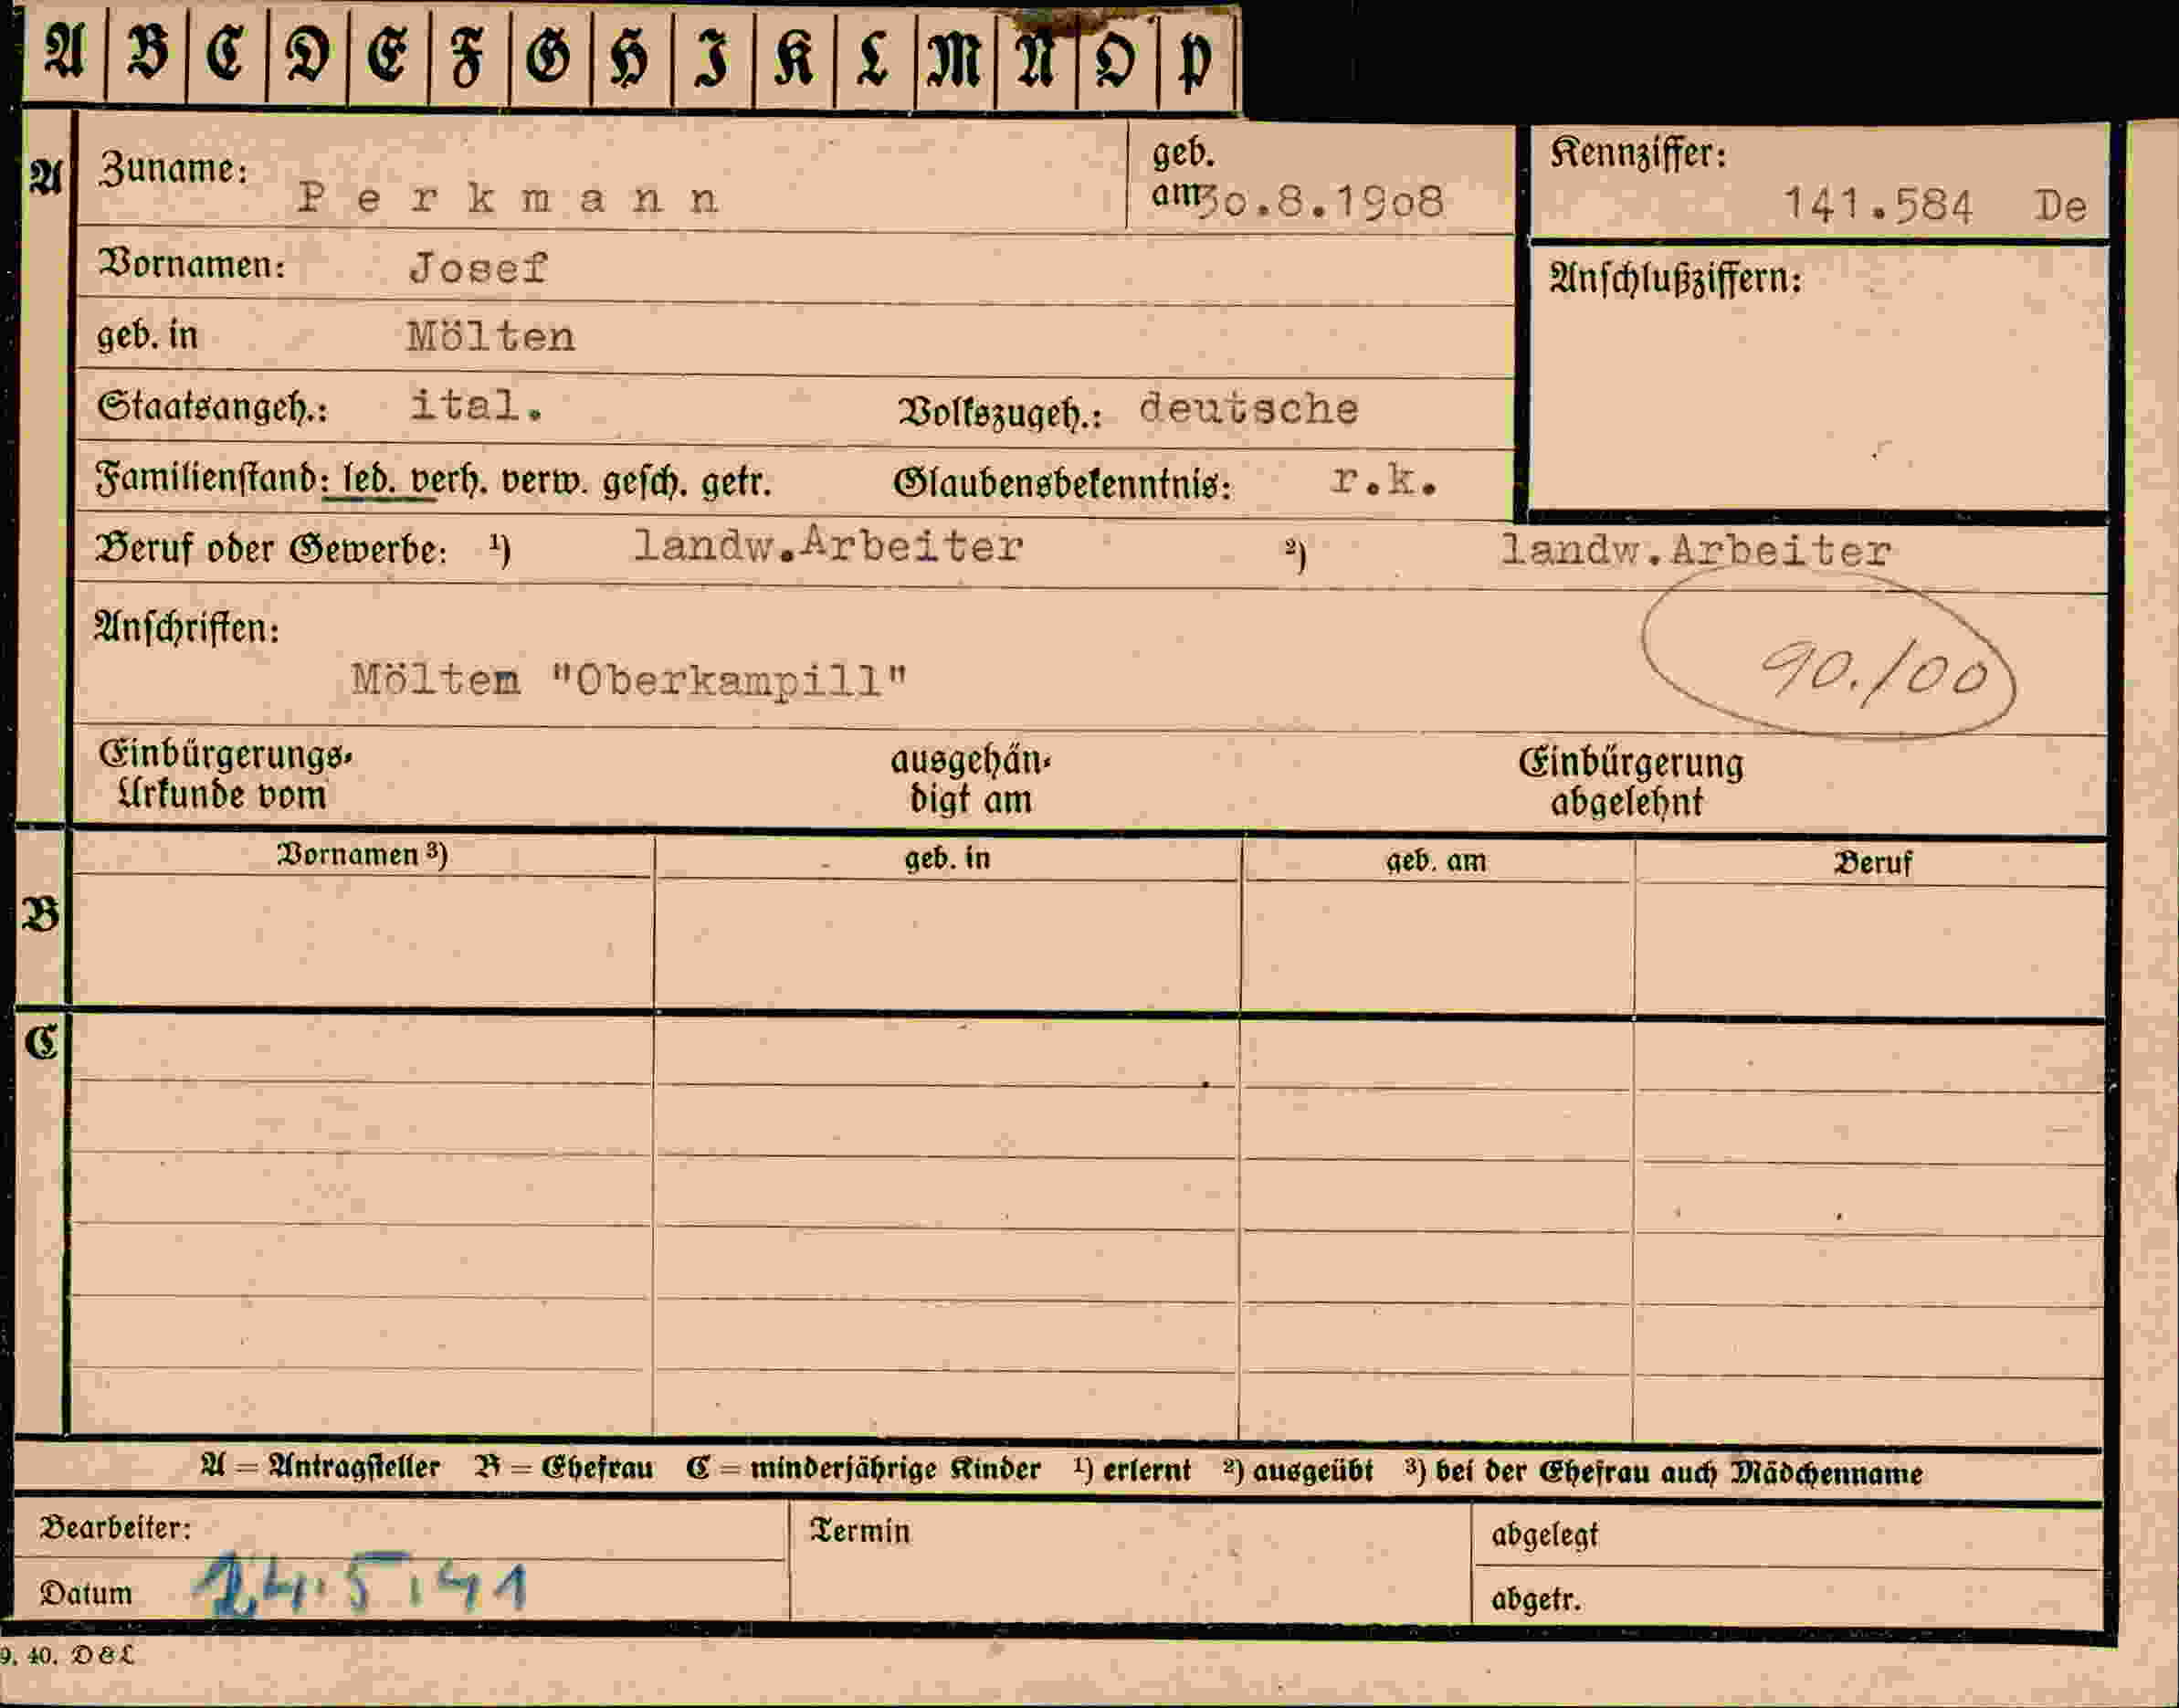Click the index tab letter K
The height and width of the screenshot is (1708, 2179).
point(794,57)
